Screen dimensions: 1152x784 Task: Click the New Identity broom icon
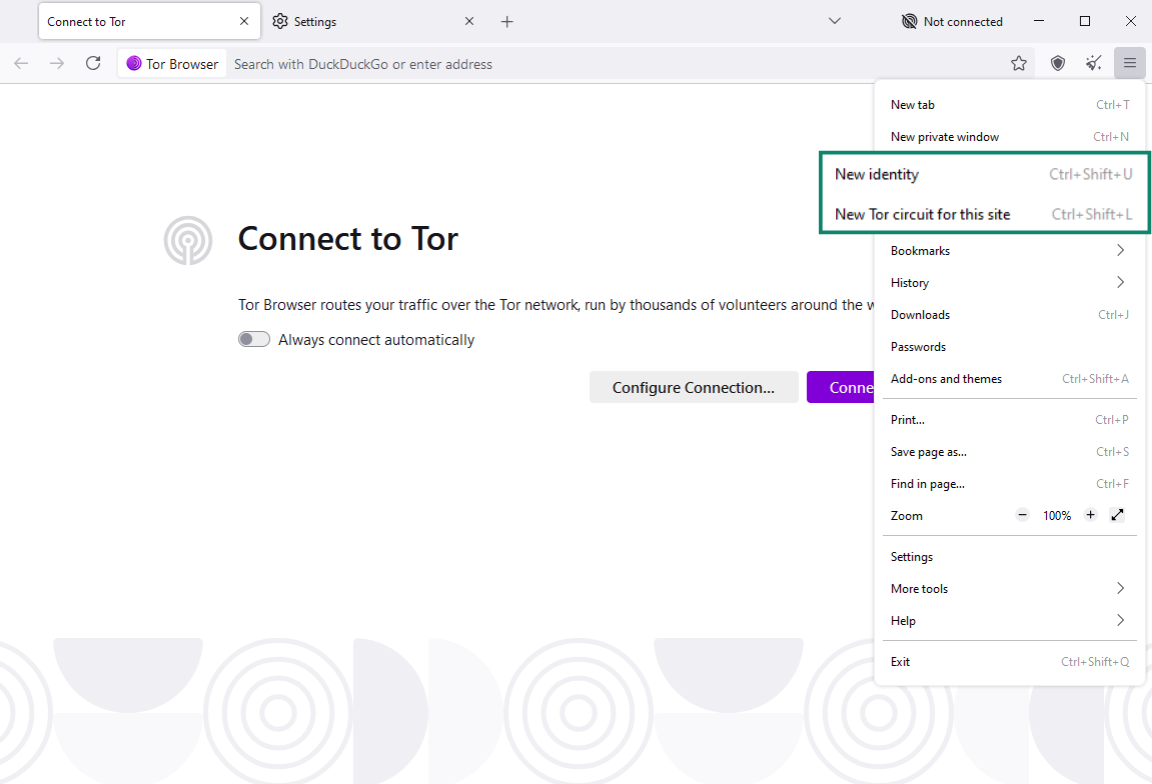pos(1093,62)
